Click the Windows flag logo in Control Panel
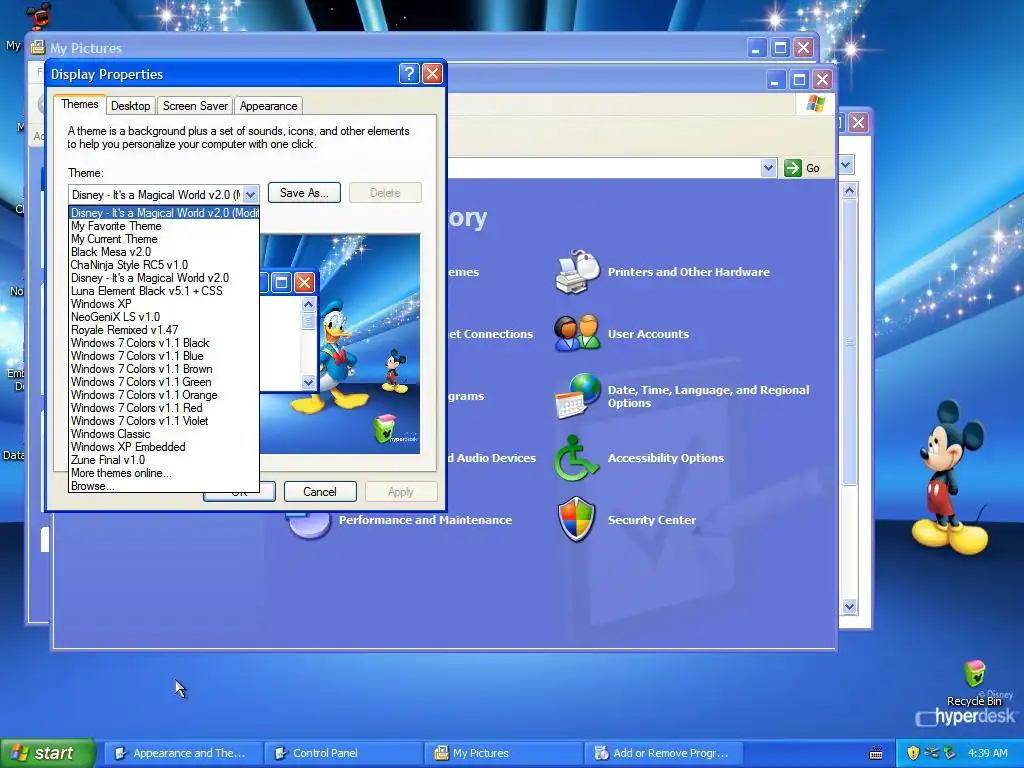The height and width of the screenshot is (768, 1024). 815,104
